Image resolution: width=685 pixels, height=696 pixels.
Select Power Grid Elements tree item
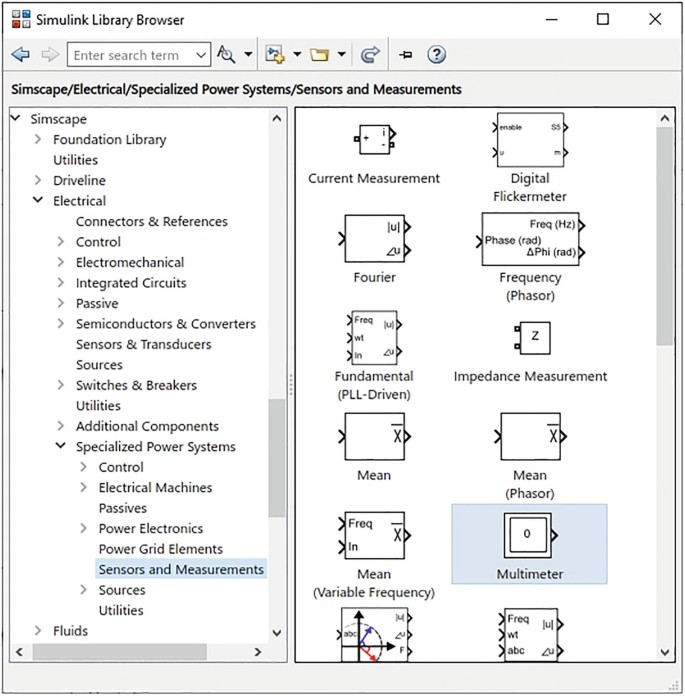(x=161, y=549)
